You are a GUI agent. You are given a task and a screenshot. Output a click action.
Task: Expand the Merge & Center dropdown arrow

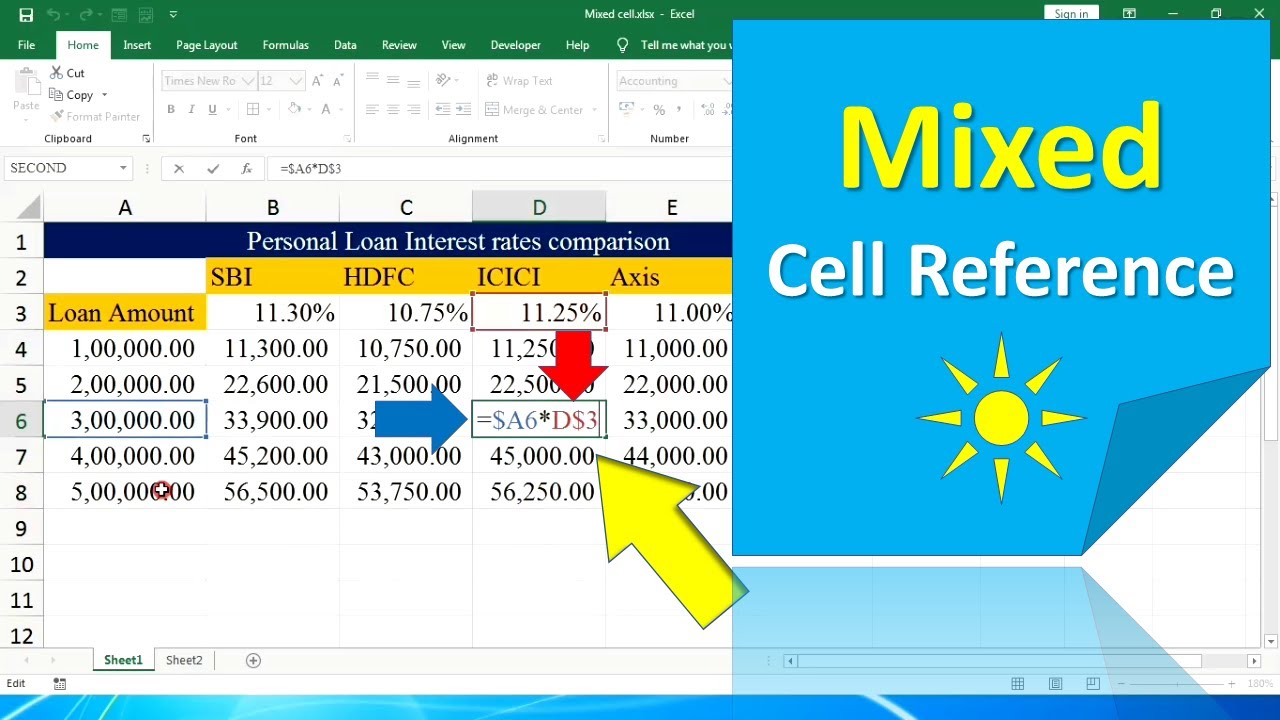coord(594,110)
